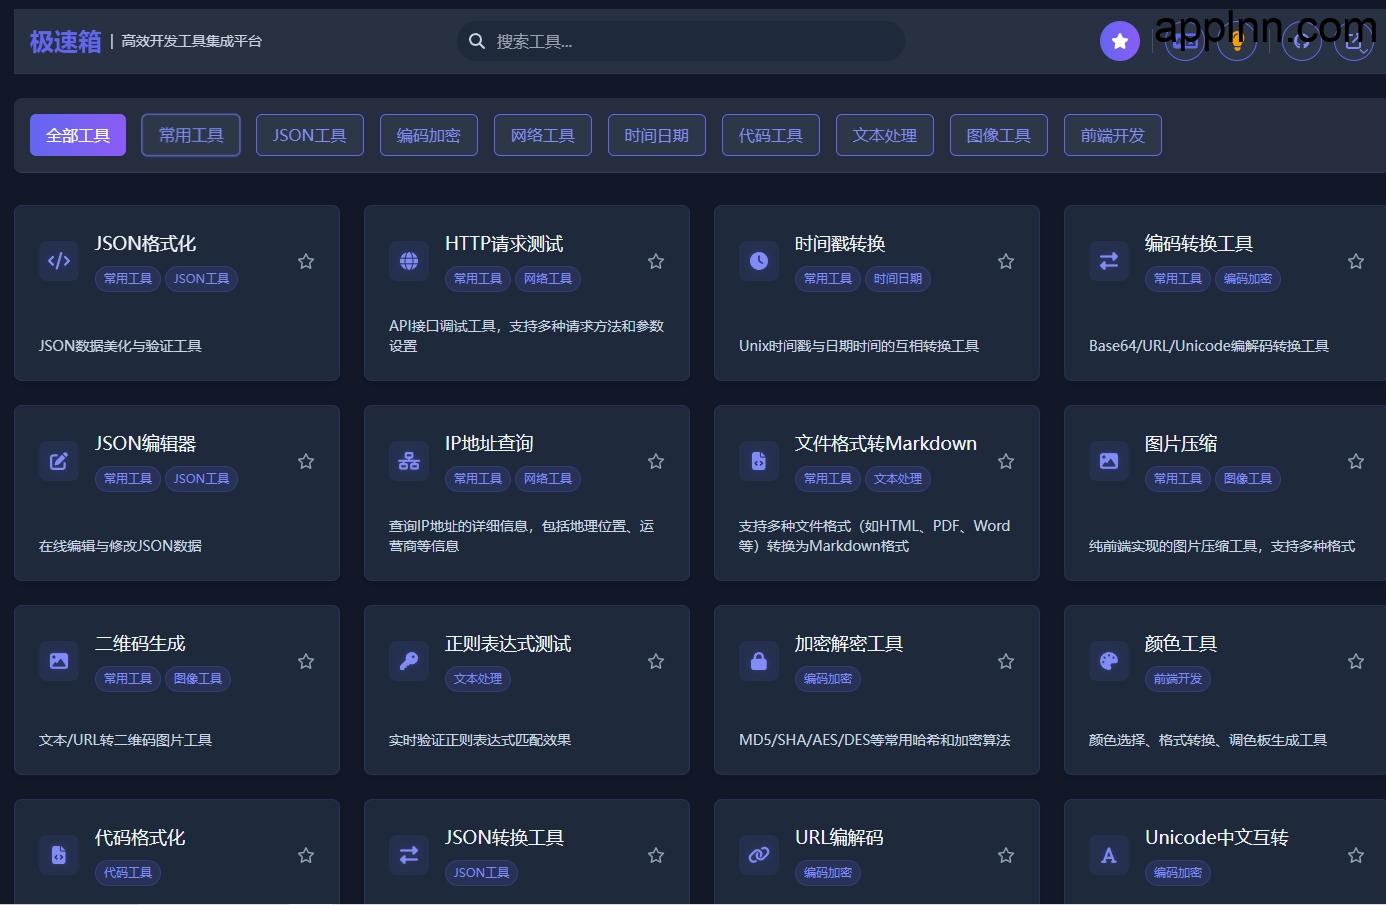
Task: Click 网络工具 tag on HTTP请求测试 card
Action: click(548, 279)
